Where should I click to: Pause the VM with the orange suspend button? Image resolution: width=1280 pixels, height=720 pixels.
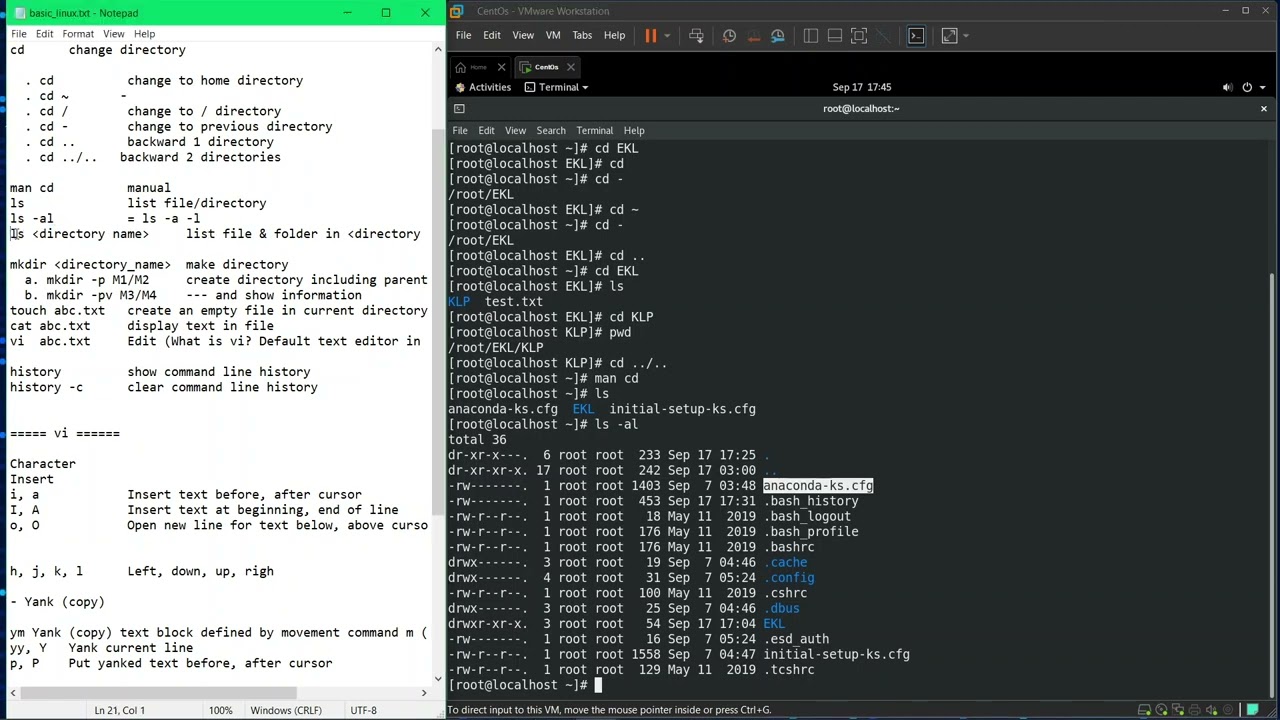pos(651,36)
